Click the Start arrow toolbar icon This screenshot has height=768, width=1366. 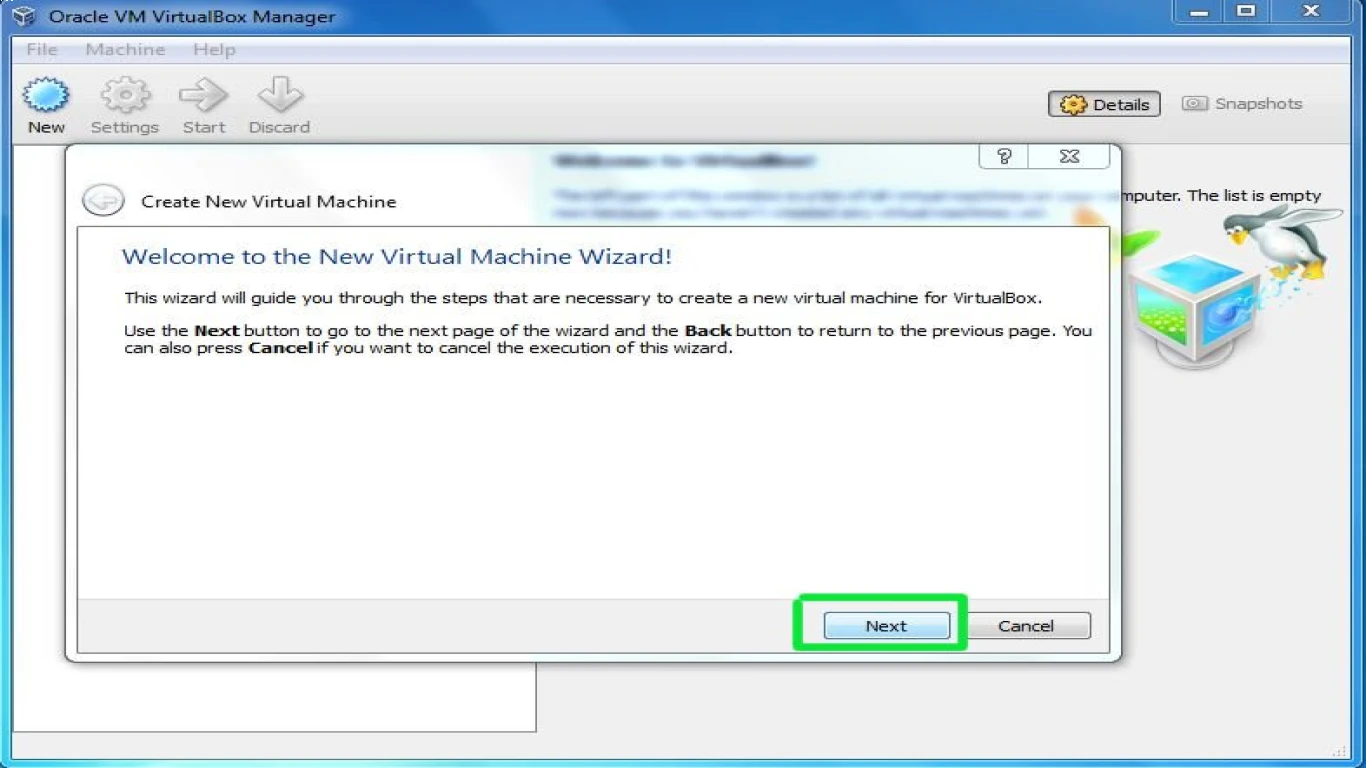(204, 106)
